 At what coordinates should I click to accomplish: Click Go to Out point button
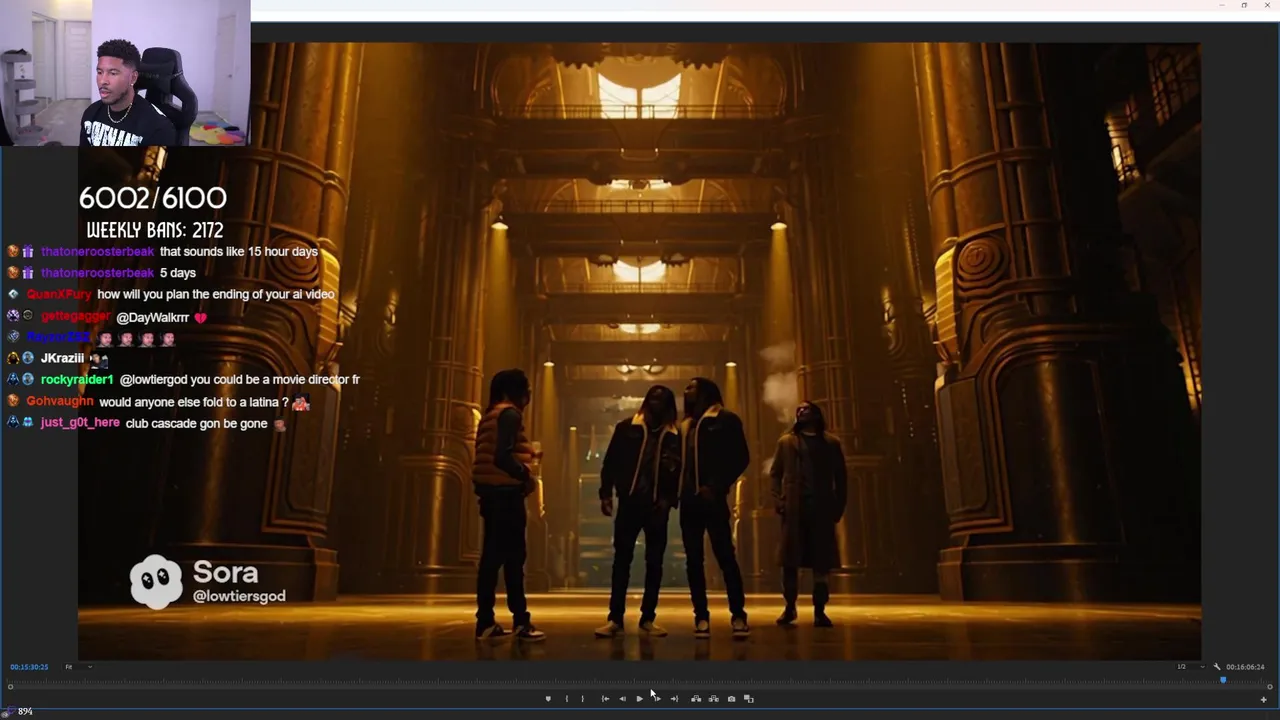point(674,699)
